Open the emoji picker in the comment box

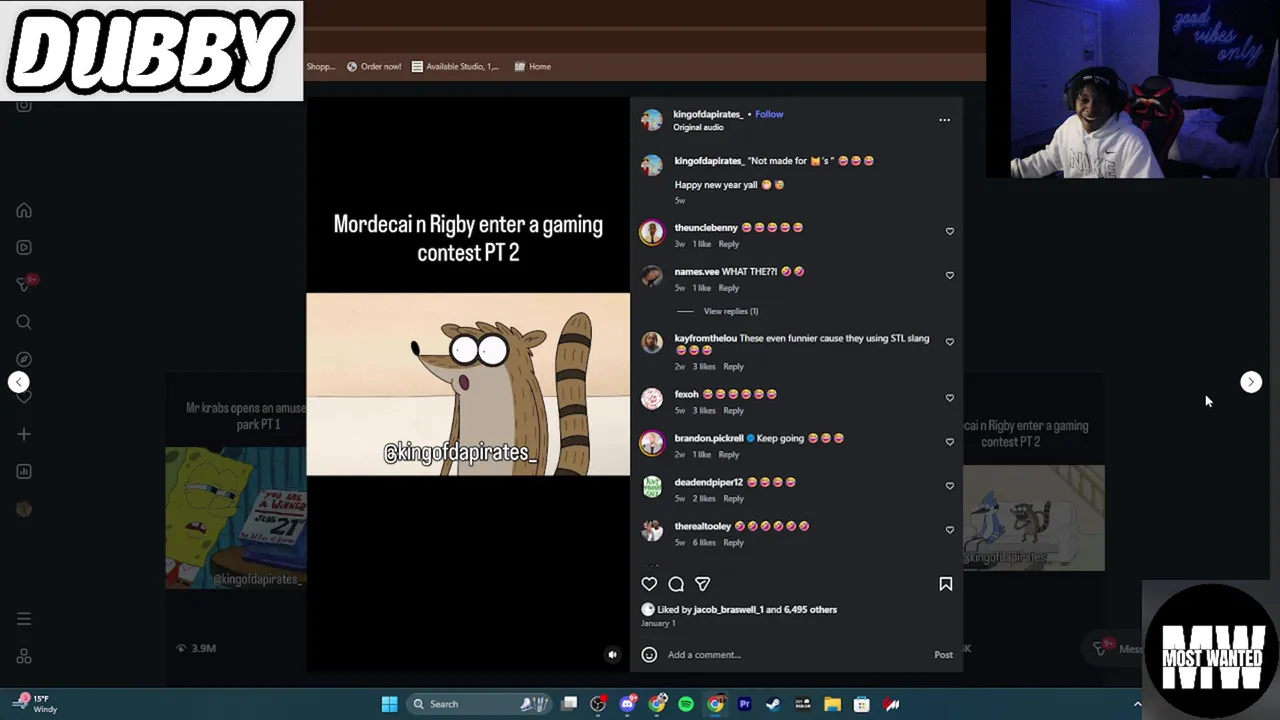point(649,655)
